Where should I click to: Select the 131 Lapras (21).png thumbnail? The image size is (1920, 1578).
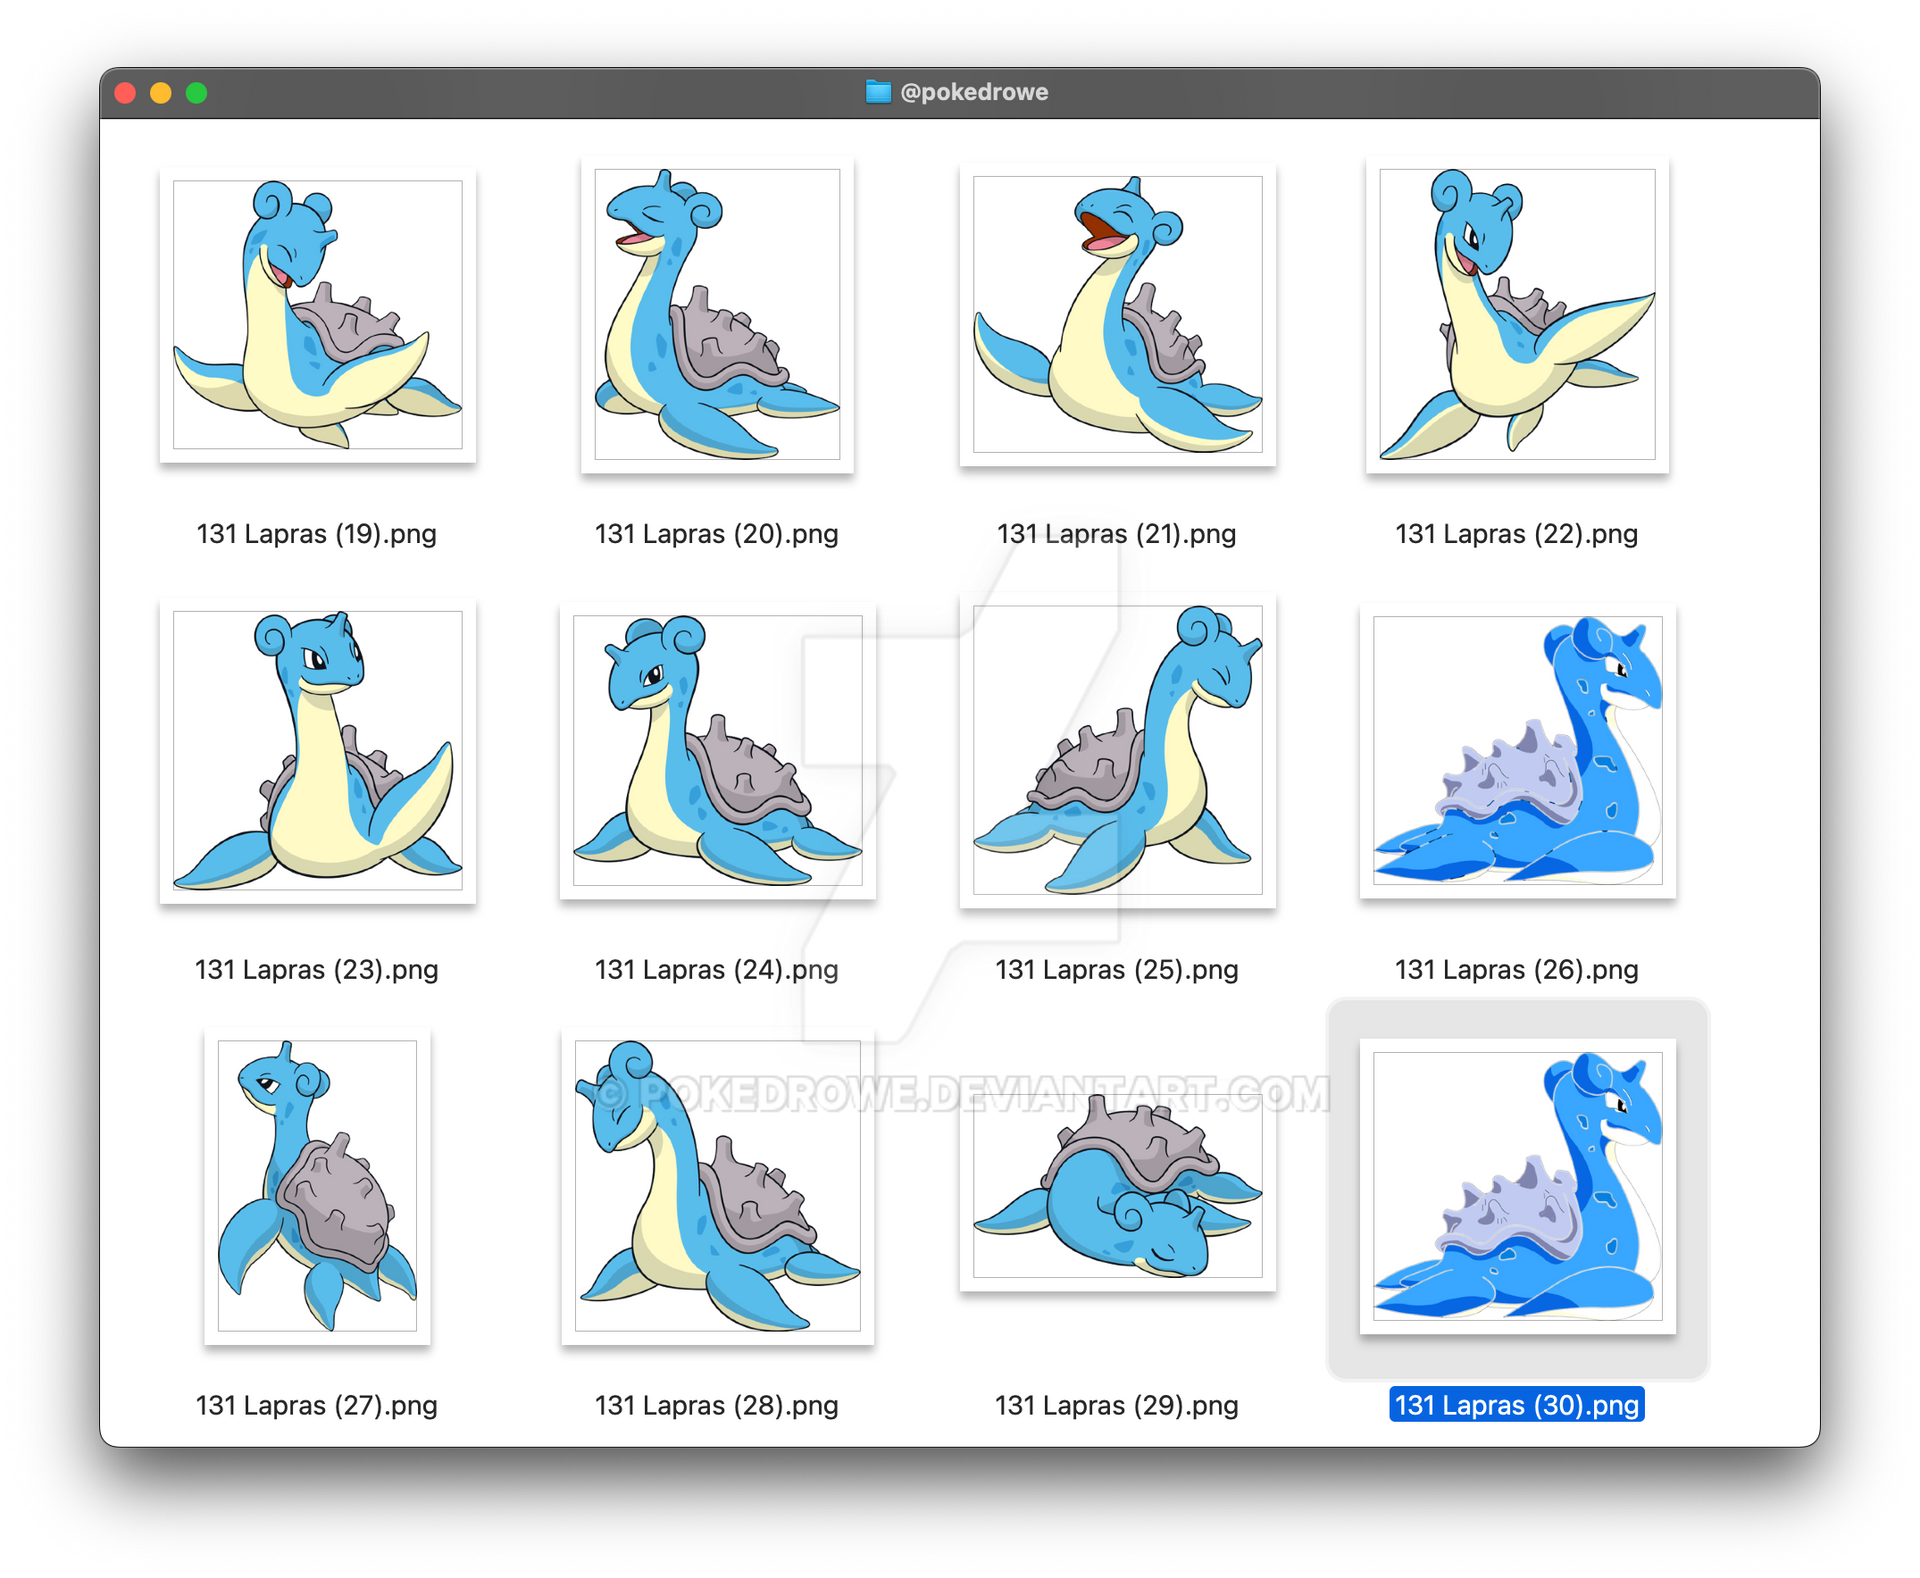1117,314
